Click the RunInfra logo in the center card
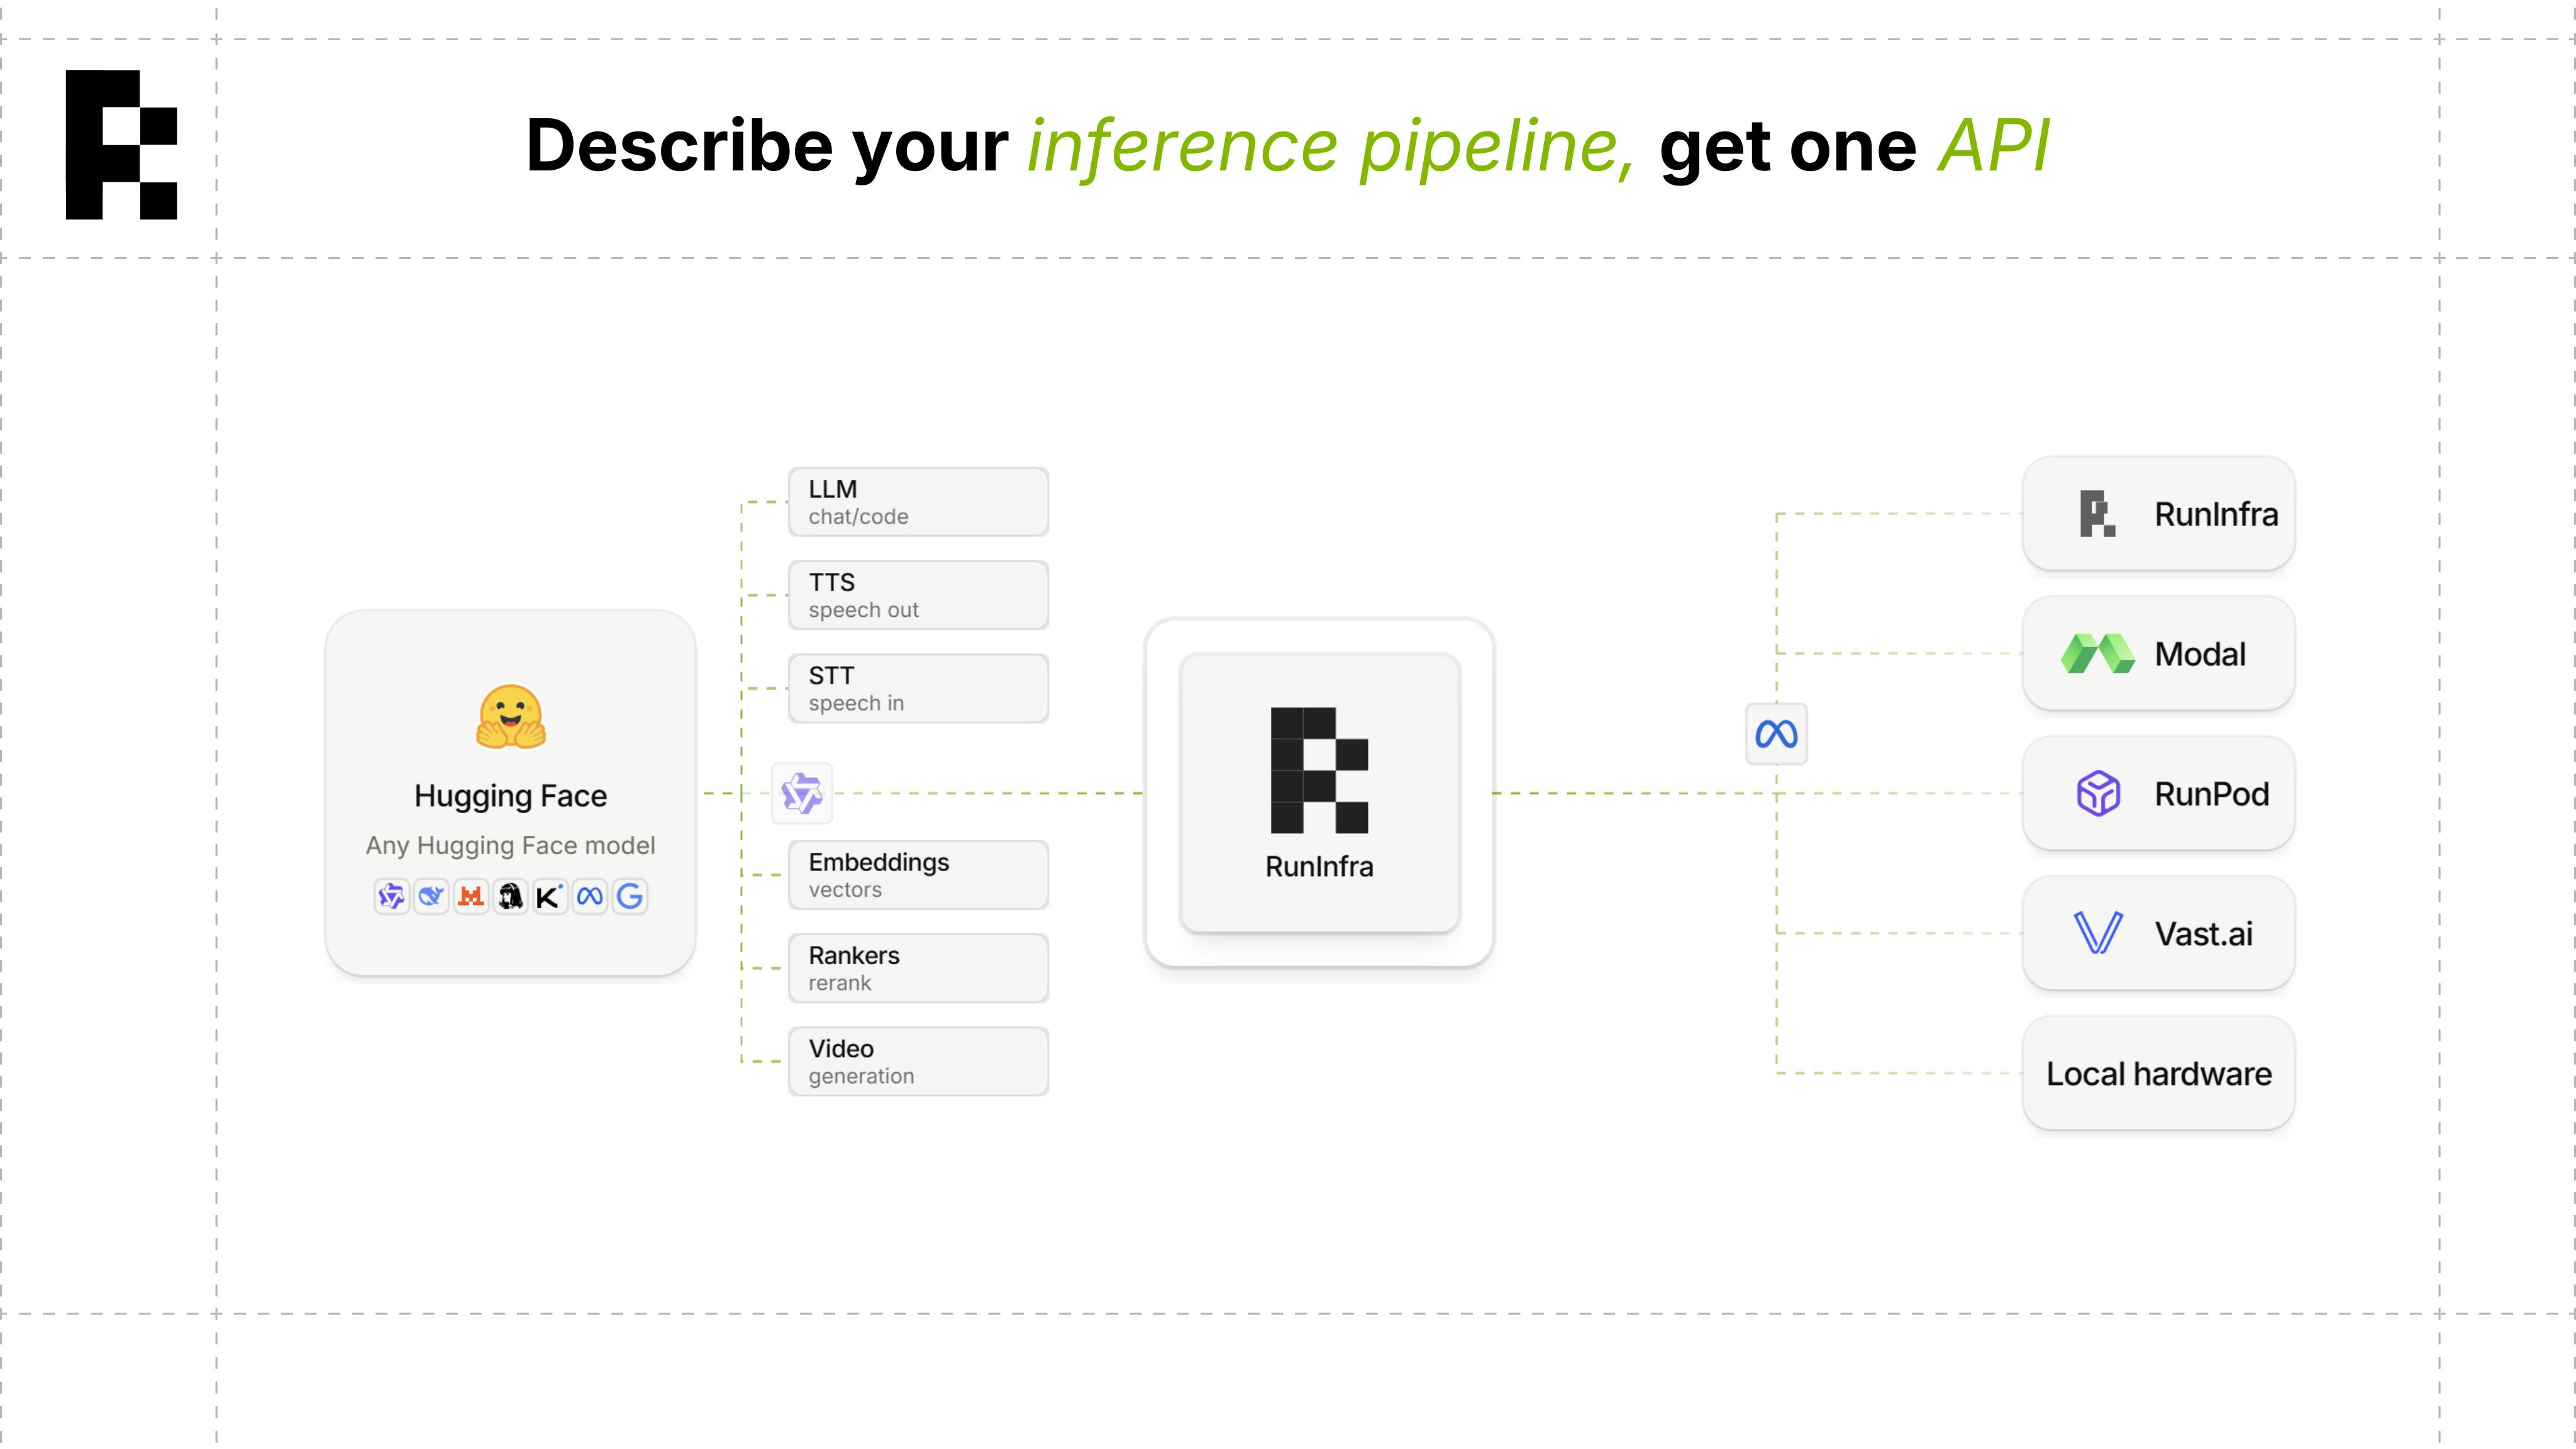 [x=1319, y=770]
